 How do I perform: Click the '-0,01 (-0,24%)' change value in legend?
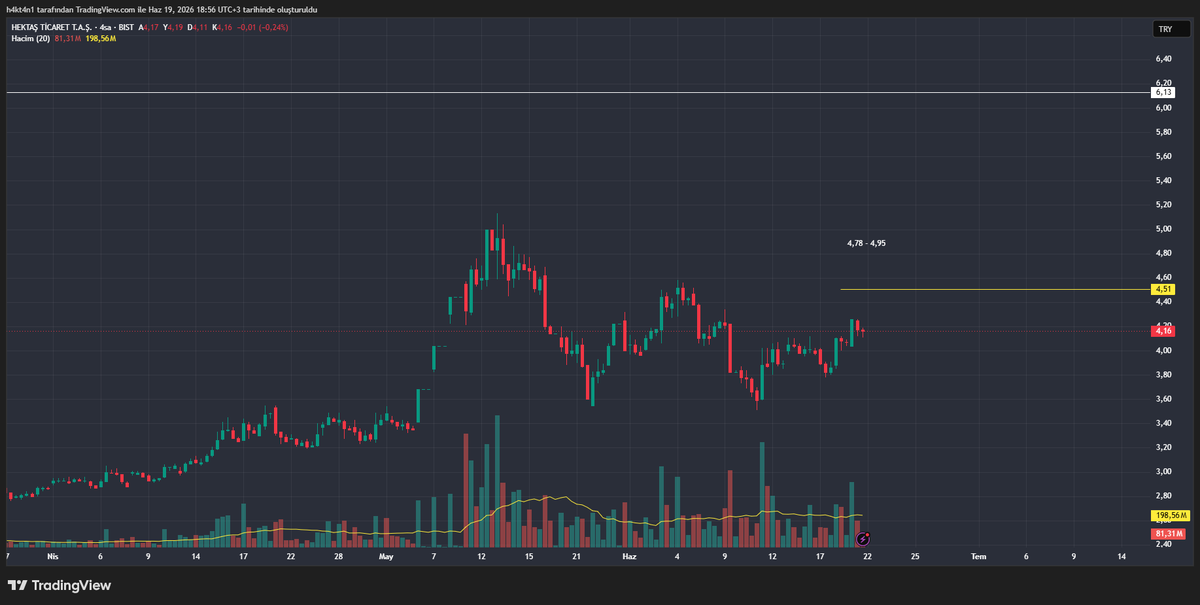(x=263, y=27)
